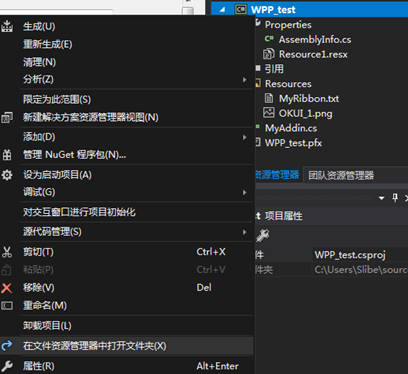This screenshot has height=374, width=408.
Task: Switch to the 团队资源管理器 tab
Action: [341, 175]
